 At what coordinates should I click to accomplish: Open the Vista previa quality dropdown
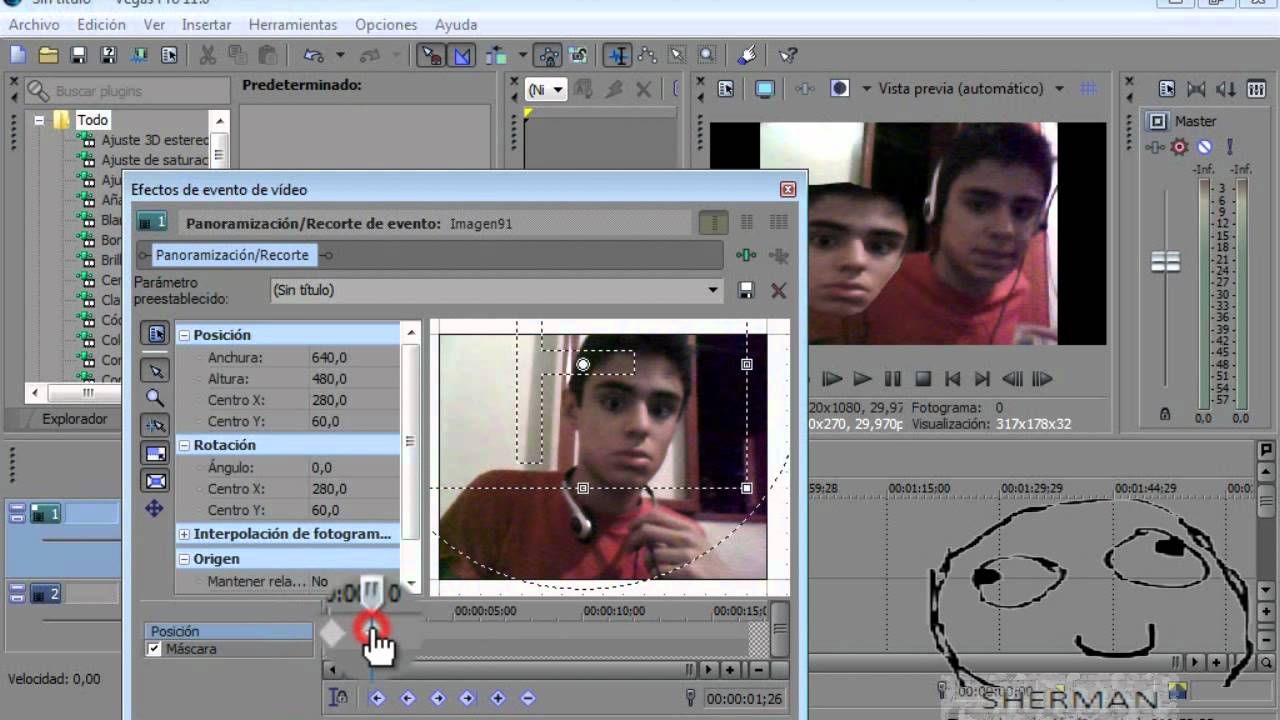pos(1059,88)
